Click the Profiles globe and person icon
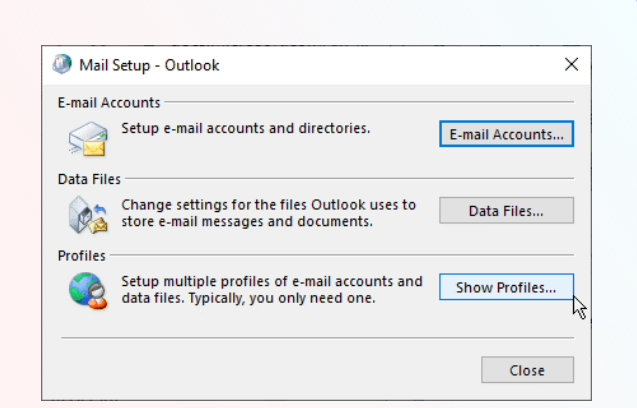The height and width of the screenshot is (408, 637). coord(88,291)
